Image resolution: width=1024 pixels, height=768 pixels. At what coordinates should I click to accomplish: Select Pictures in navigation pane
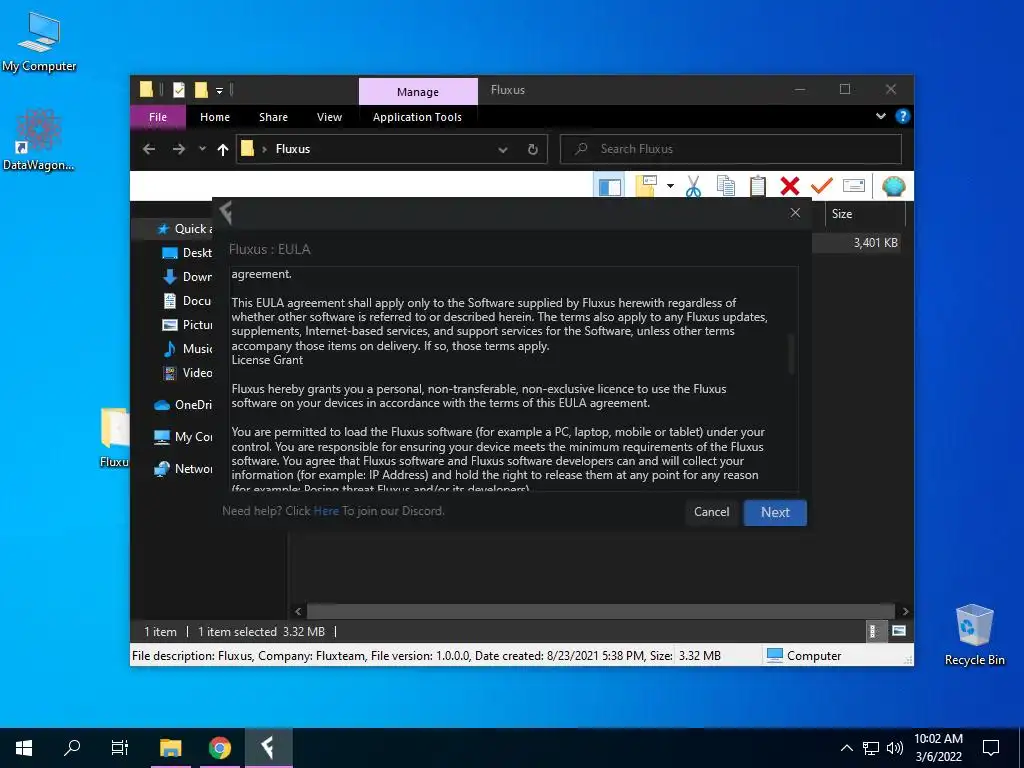pyautogui.click(x=187, y=325)
